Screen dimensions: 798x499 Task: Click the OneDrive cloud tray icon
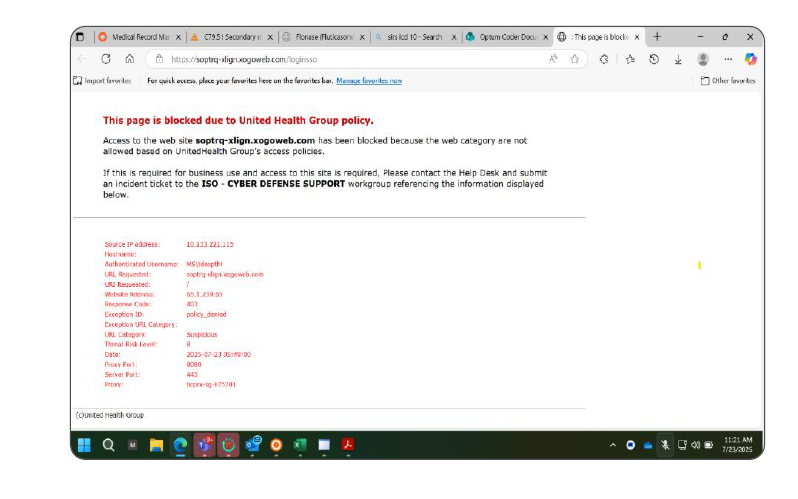tap(648, 445)
